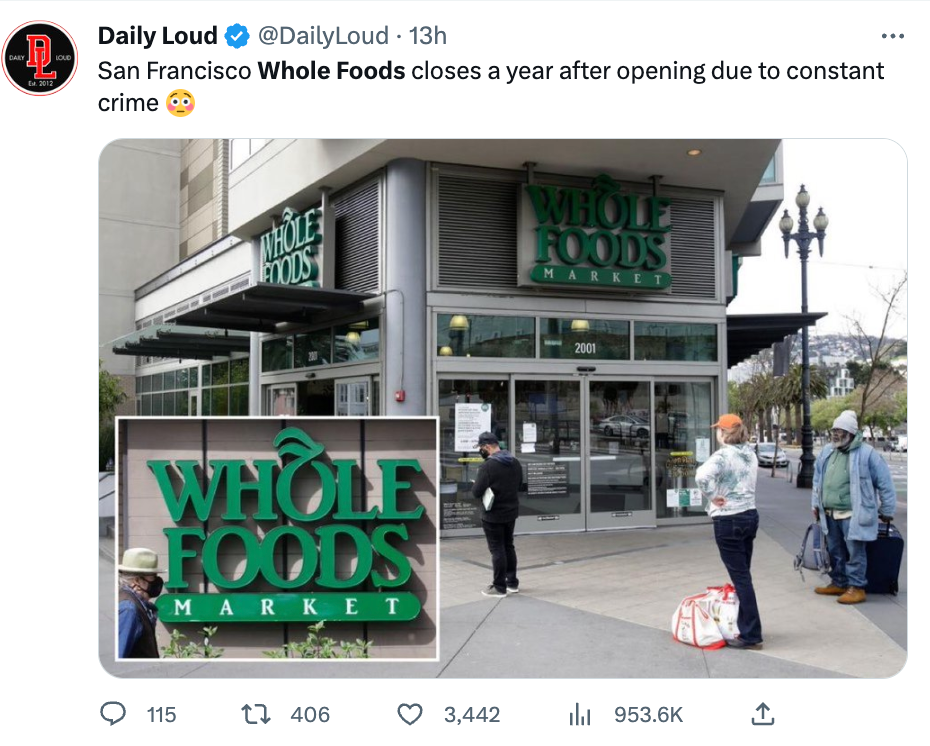Viewport: 930px width, 746px height.
Task: Click the flushed face emoji
Action: (x=180, y=103)
